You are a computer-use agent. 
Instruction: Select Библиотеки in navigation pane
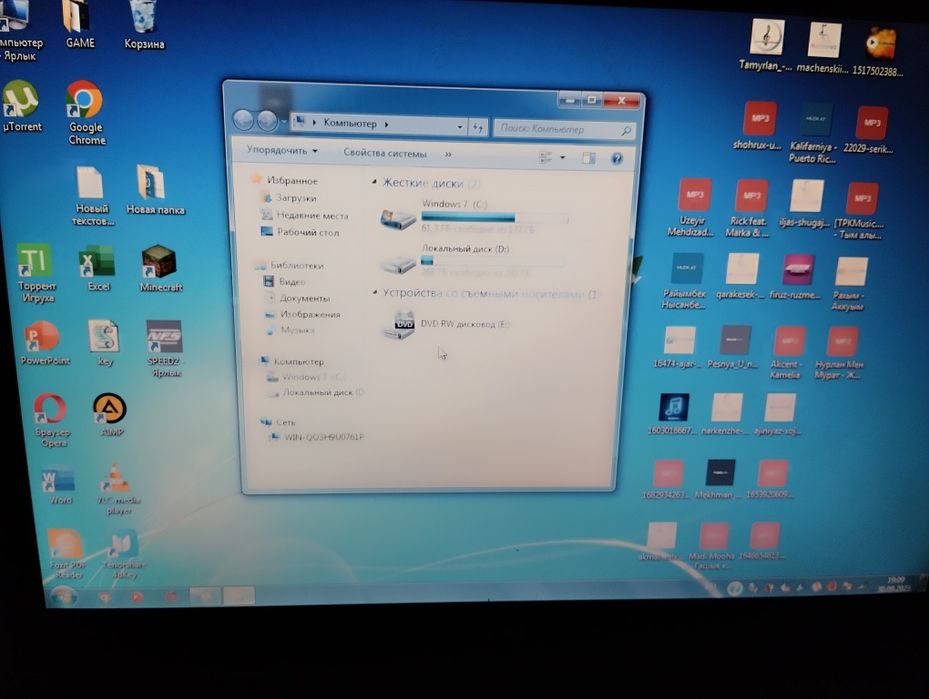click(296, 265)
